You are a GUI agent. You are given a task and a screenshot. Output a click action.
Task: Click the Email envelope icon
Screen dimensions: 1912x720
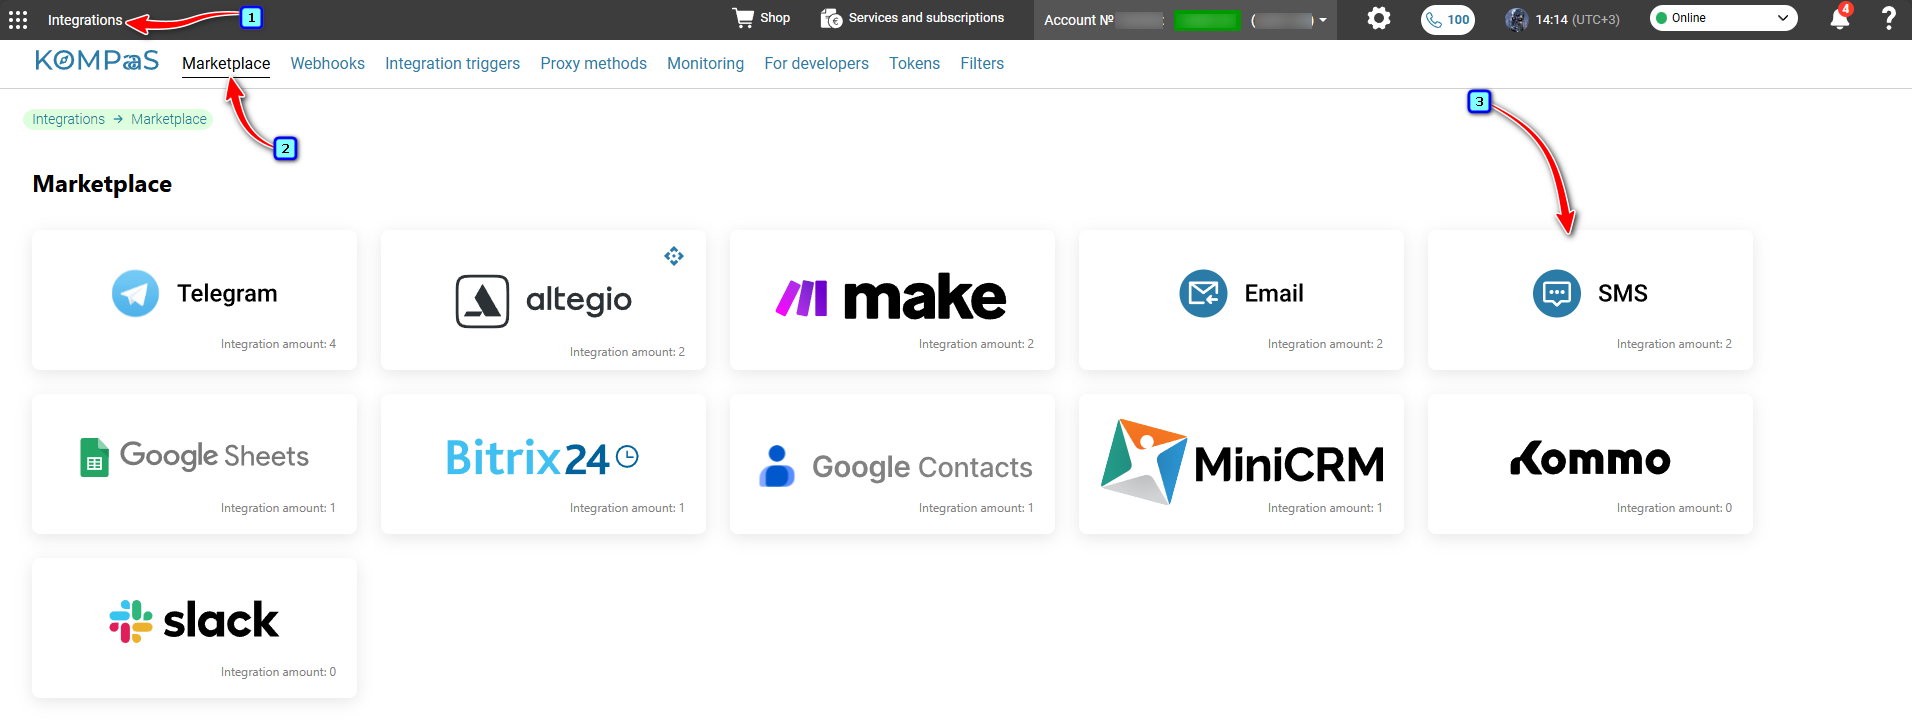pyautogui.click(x=1203, y=293)
